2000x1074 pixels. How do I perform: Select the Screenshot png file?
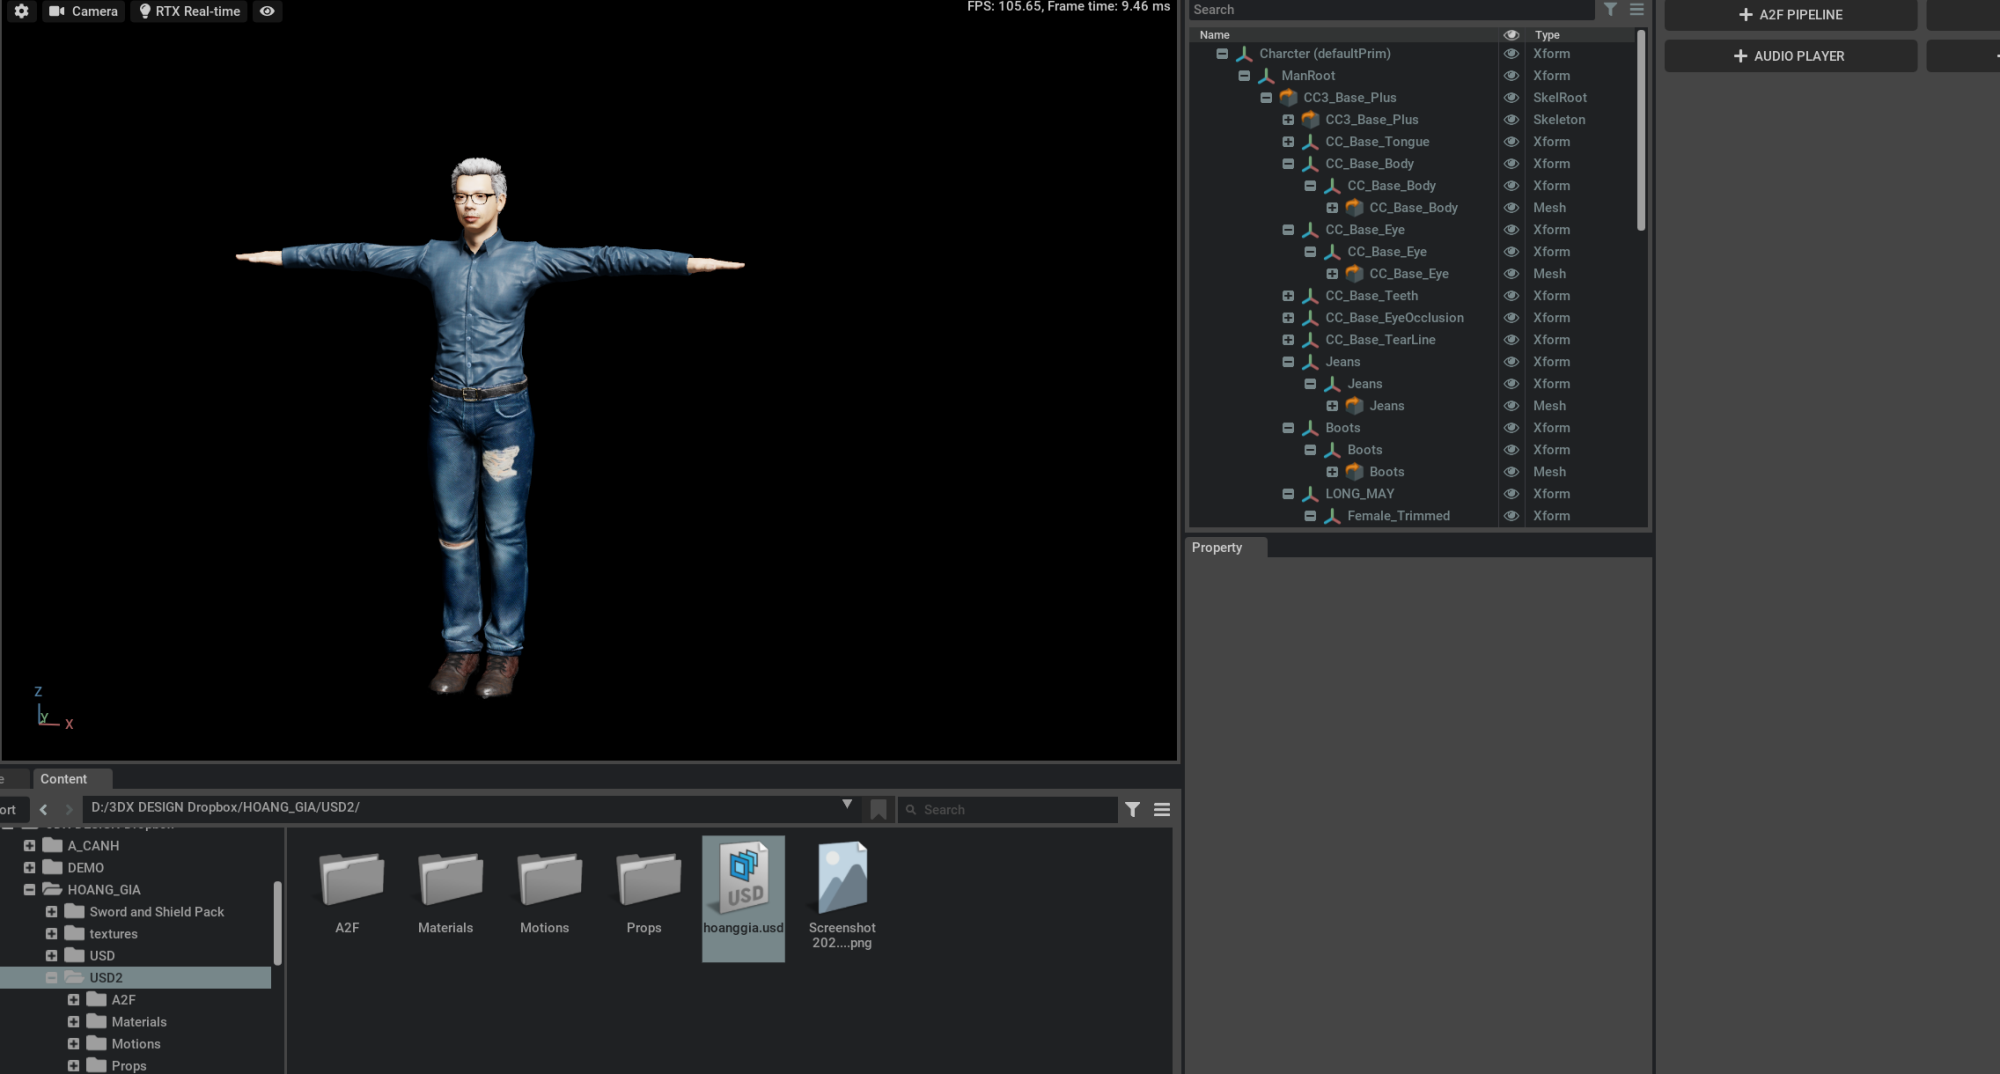(x=842, y=896)
